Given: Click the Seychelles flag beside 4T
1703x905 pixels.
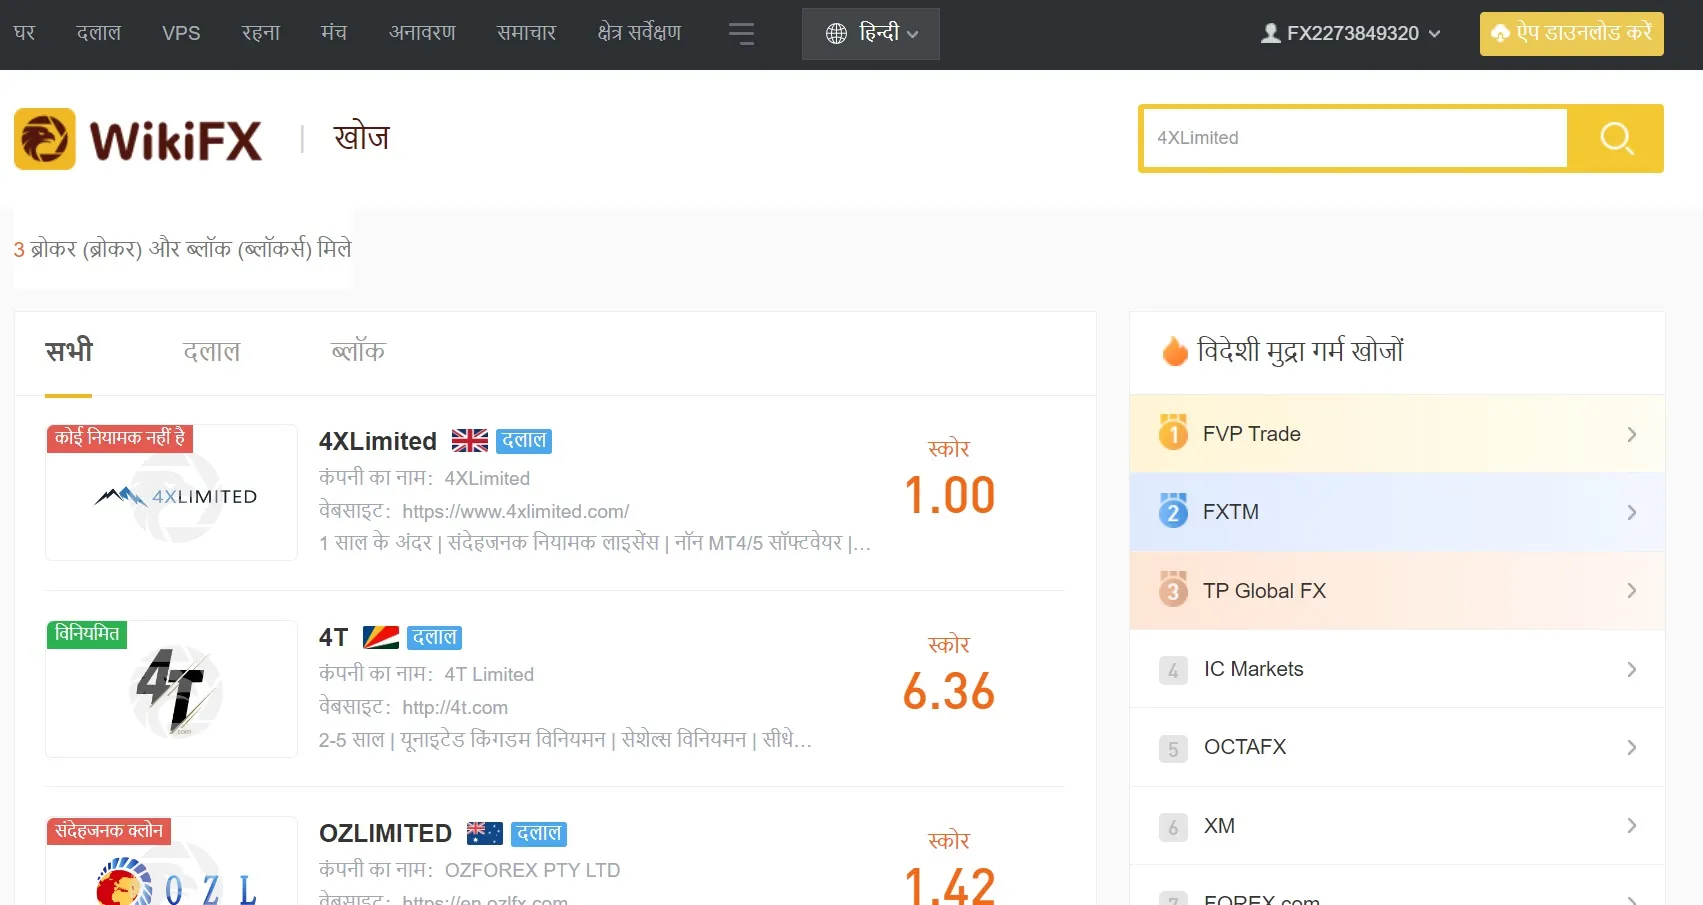Looking at the screenshot, I should pos(380,637).
